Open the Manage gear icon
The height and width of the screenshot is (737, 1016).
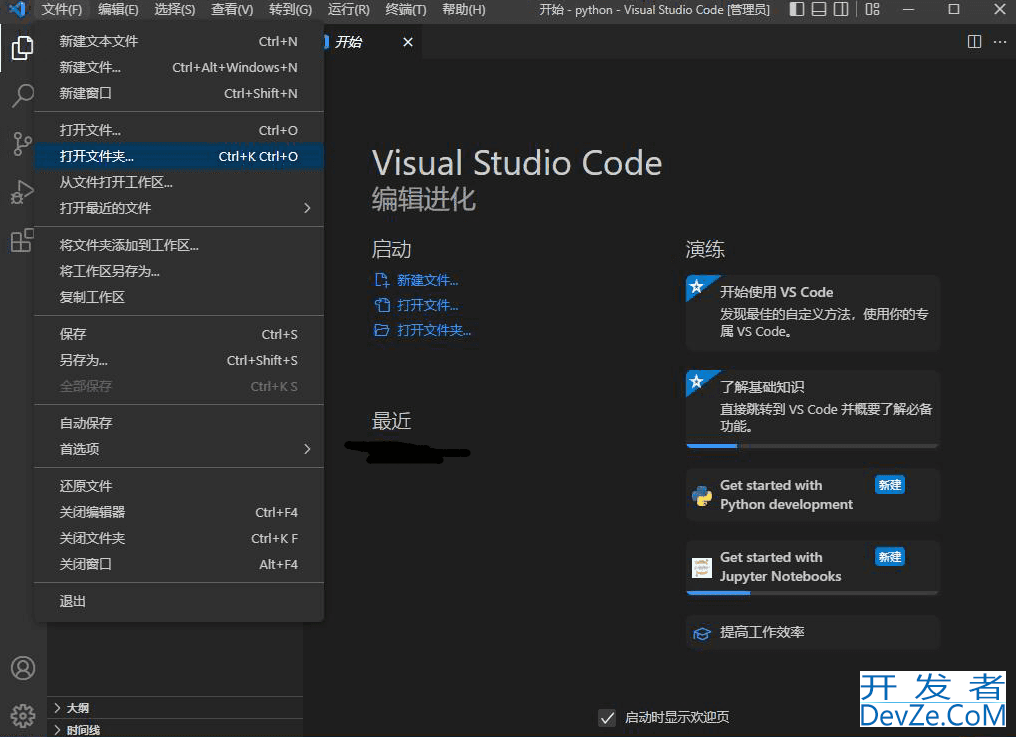tap(23, 716)
